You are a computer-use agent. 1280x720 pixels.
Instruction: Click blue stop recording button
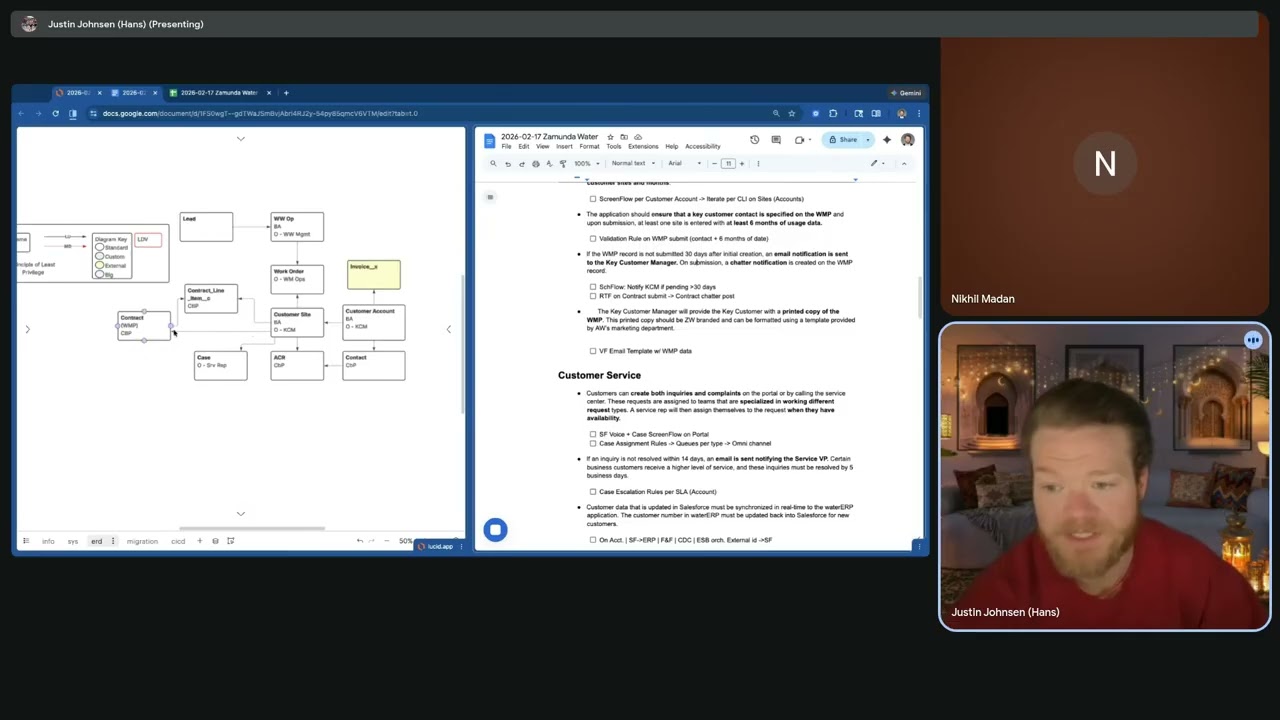point(495,530)
